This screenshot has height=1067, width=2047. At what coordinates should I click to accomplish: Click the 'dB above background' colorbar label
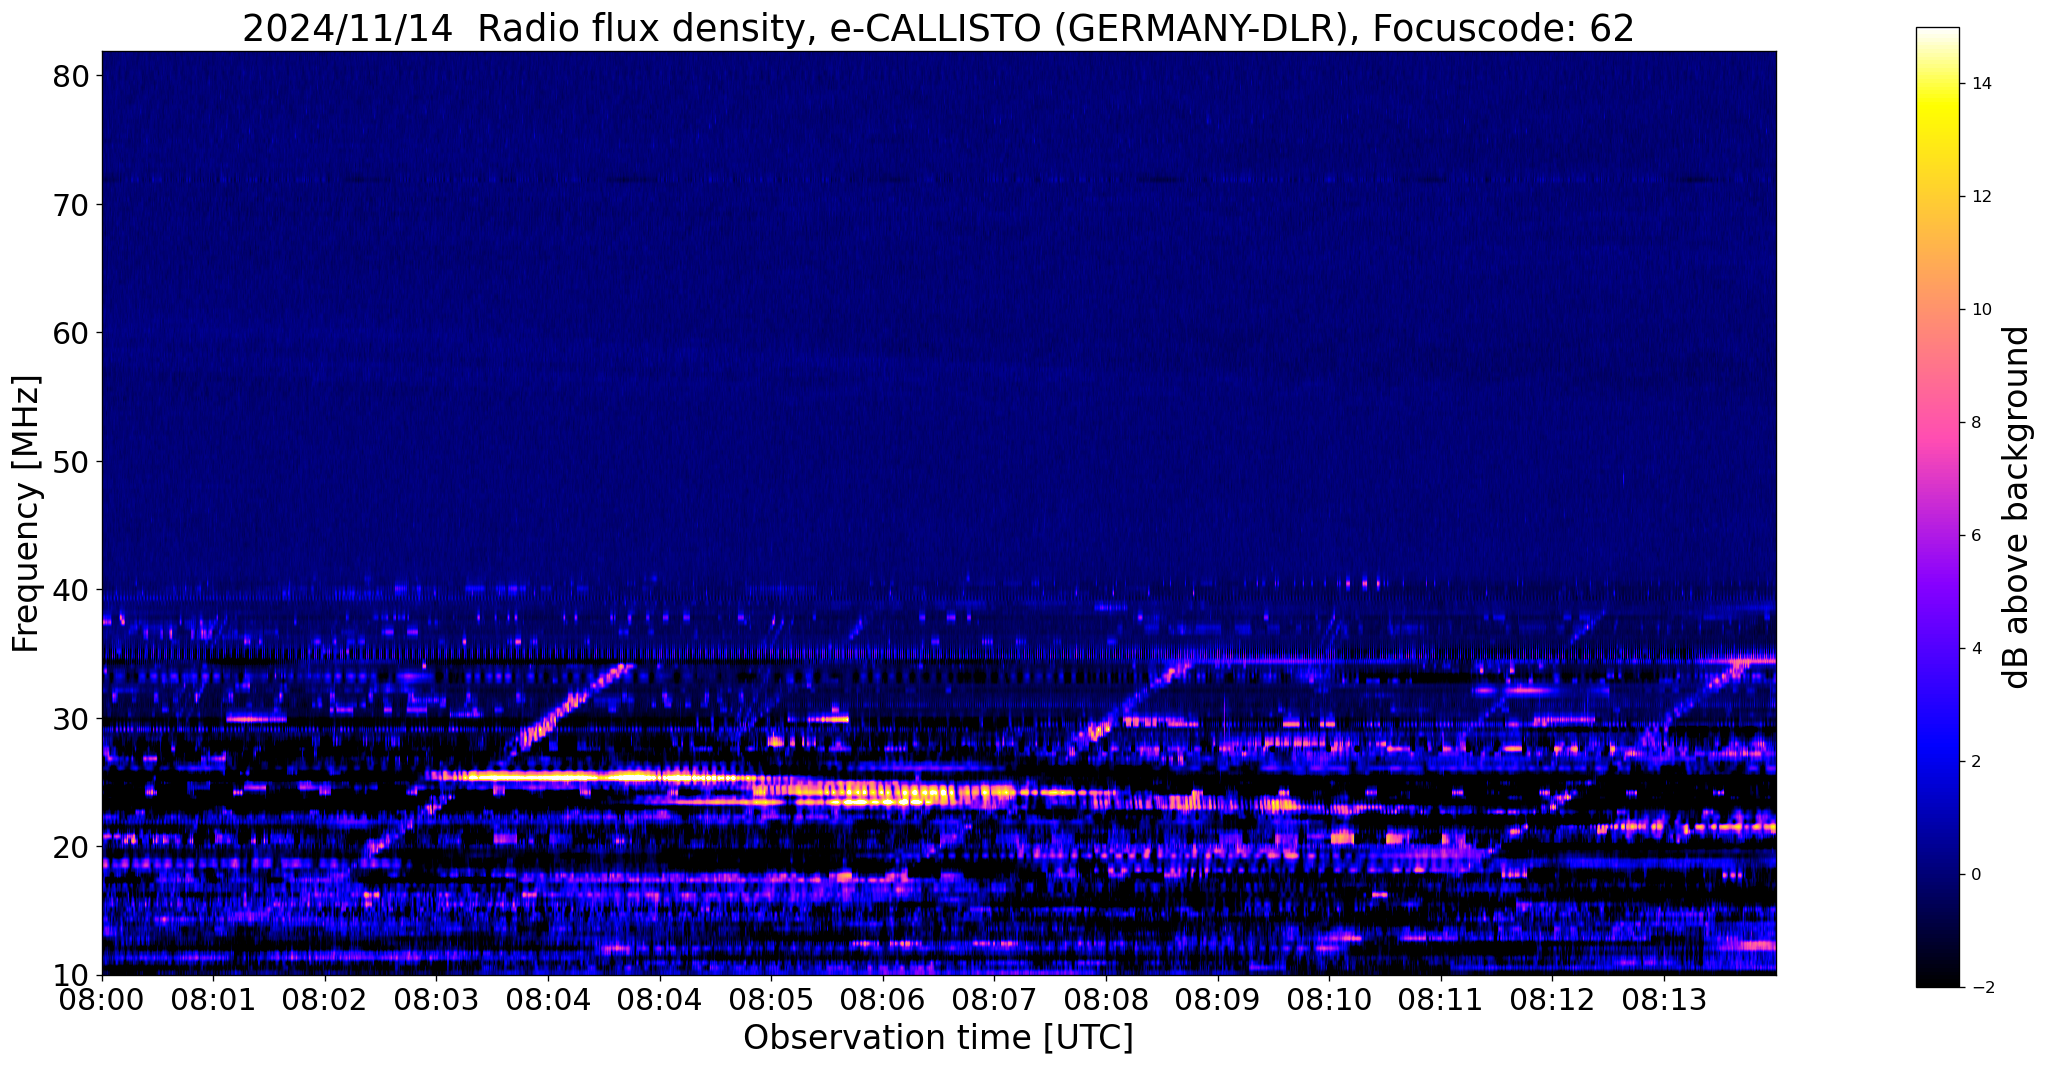[x=2017, y=507]
